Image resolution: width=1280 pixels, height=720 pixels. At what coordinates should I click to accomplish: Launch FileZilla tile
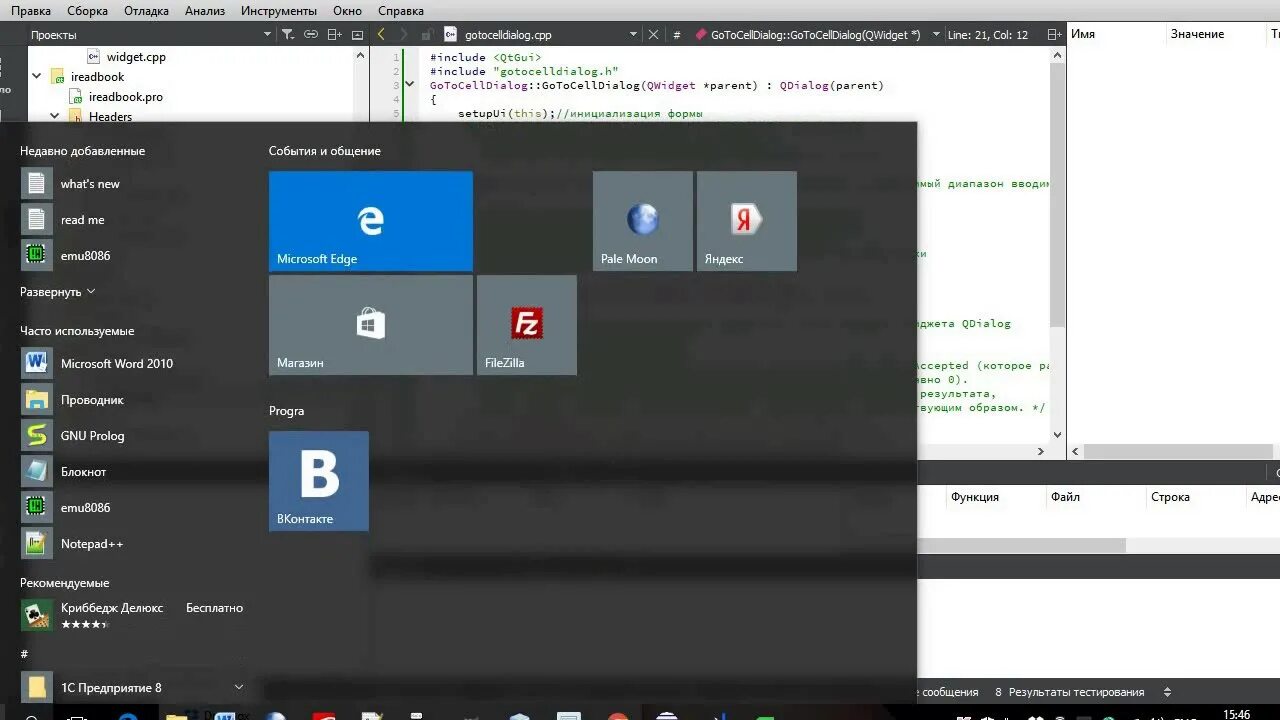[x=526, y=325]
